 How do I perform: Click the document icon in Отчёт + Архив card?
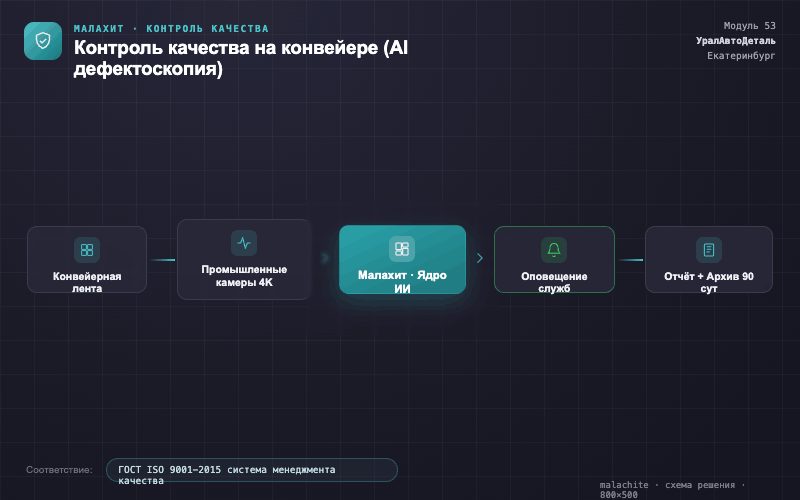[709, 249]
